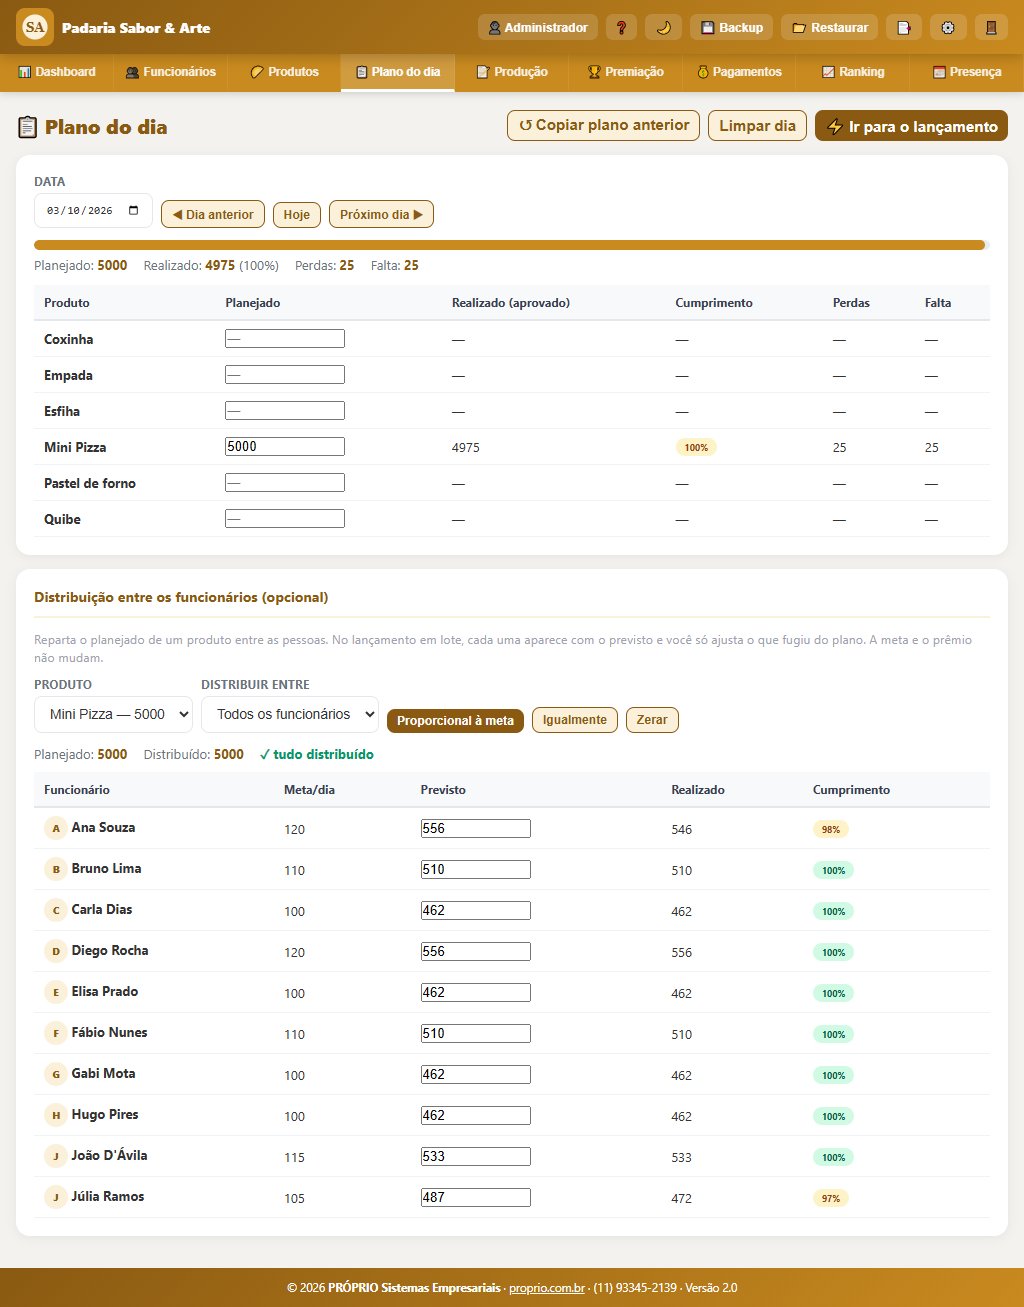Open the calendar picker icon in the date field

click(134, 211)
